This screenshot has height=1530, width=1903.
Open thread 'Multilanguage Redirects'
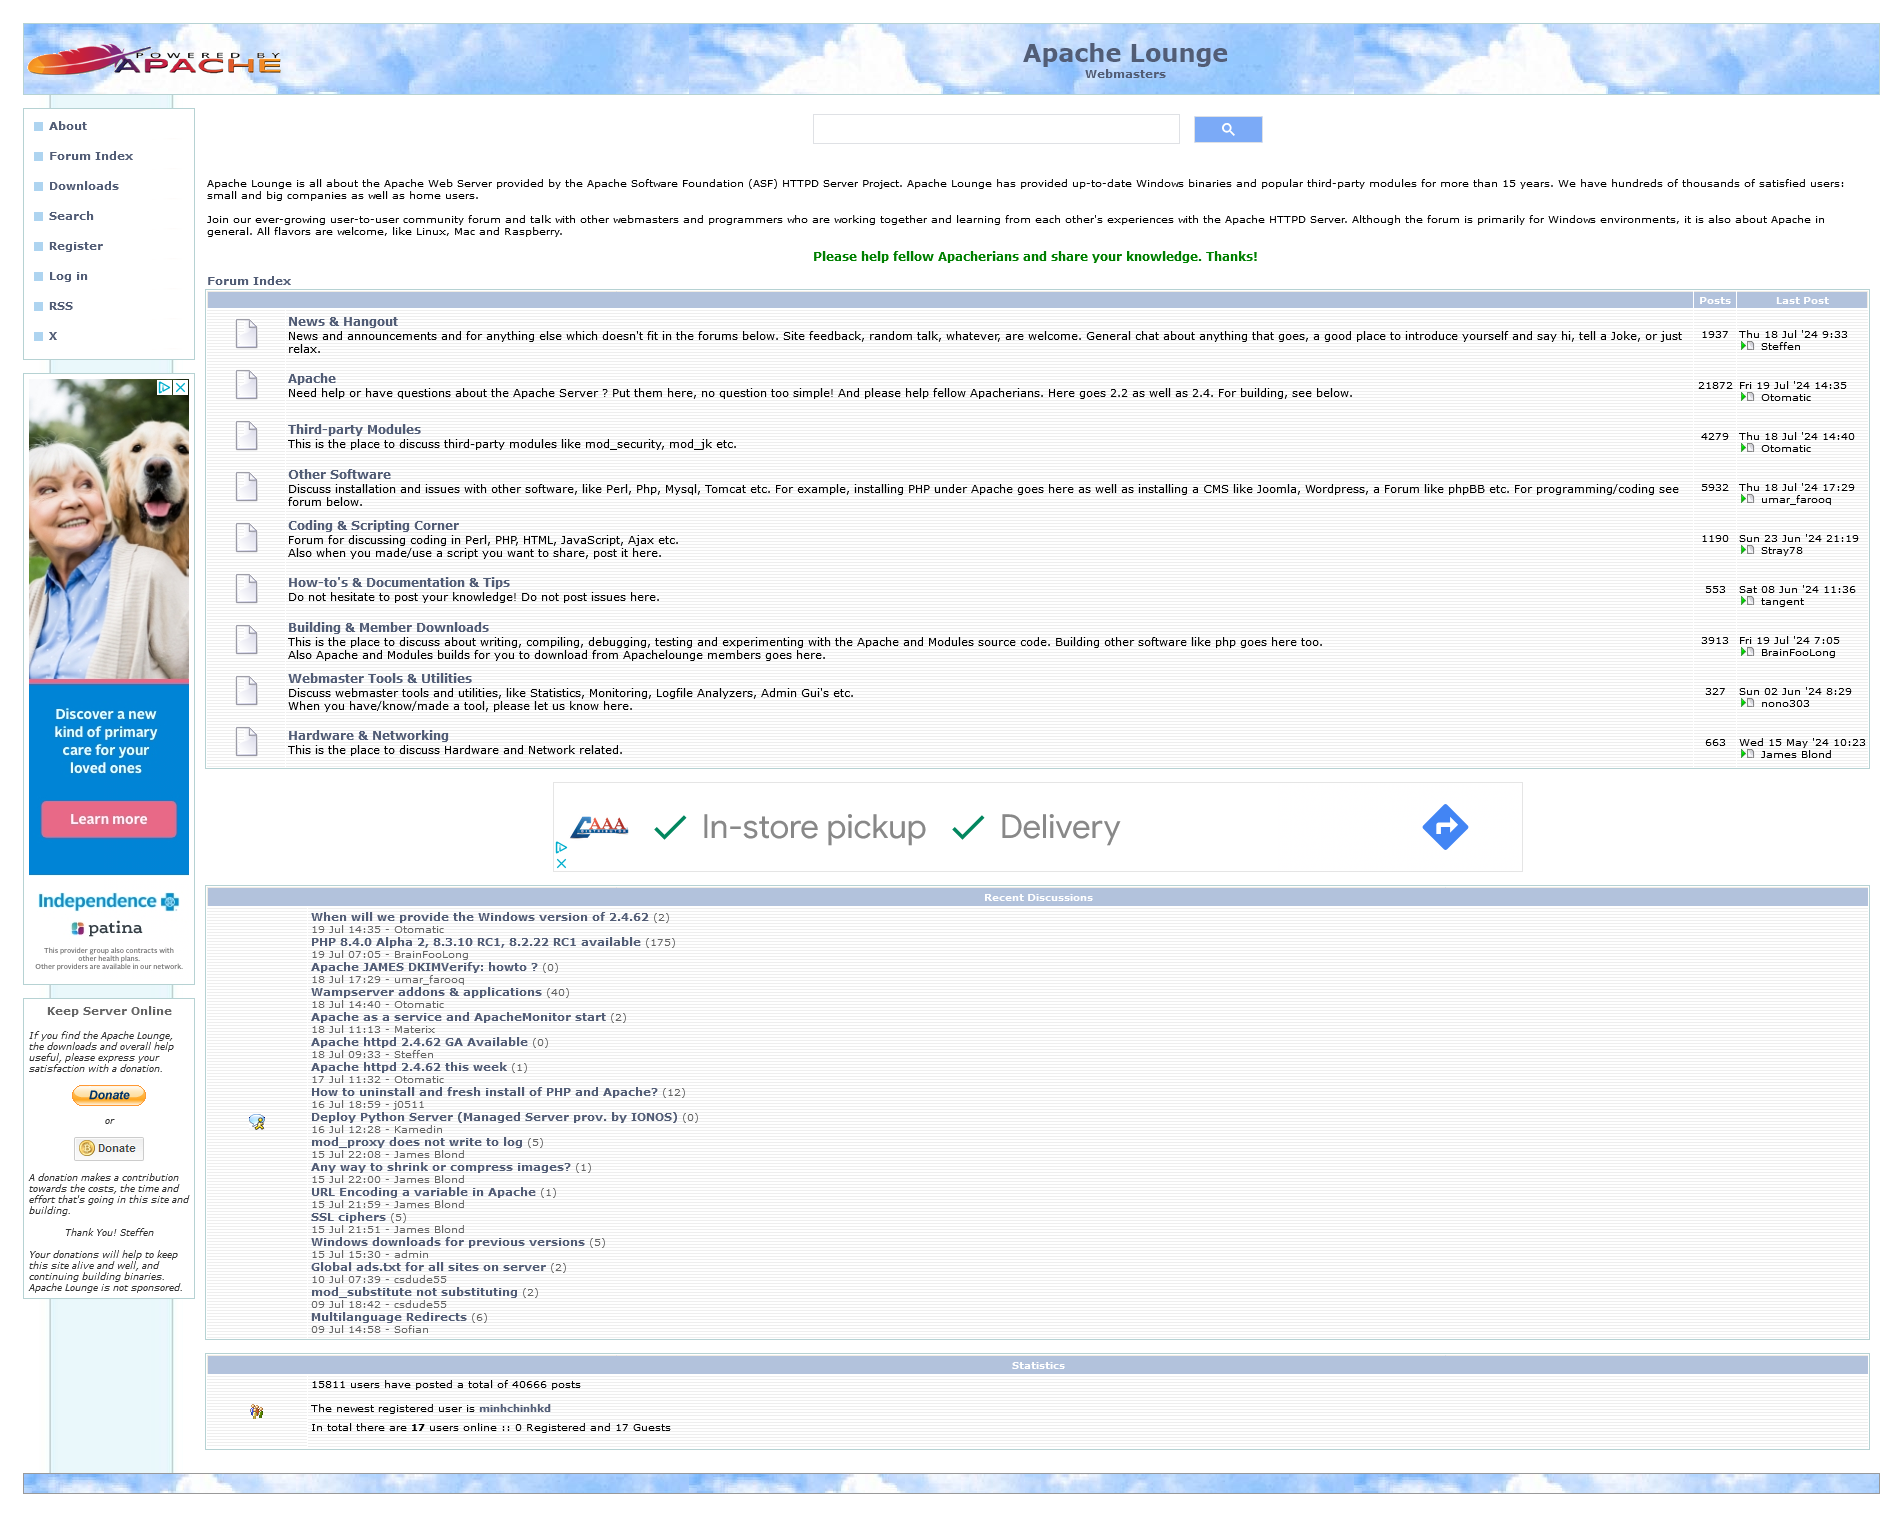tap(389, 1317)
